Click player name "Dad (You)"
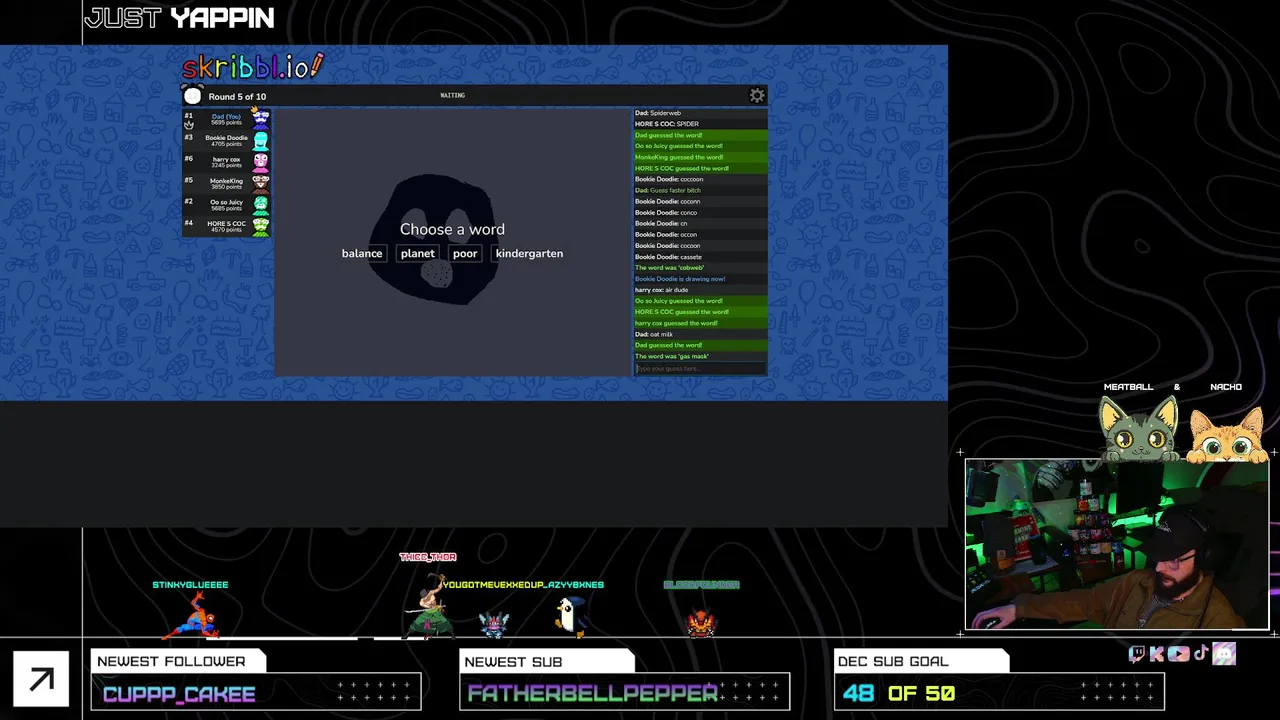The height and width of the screenshot is (720, 1280). point(226,116)
